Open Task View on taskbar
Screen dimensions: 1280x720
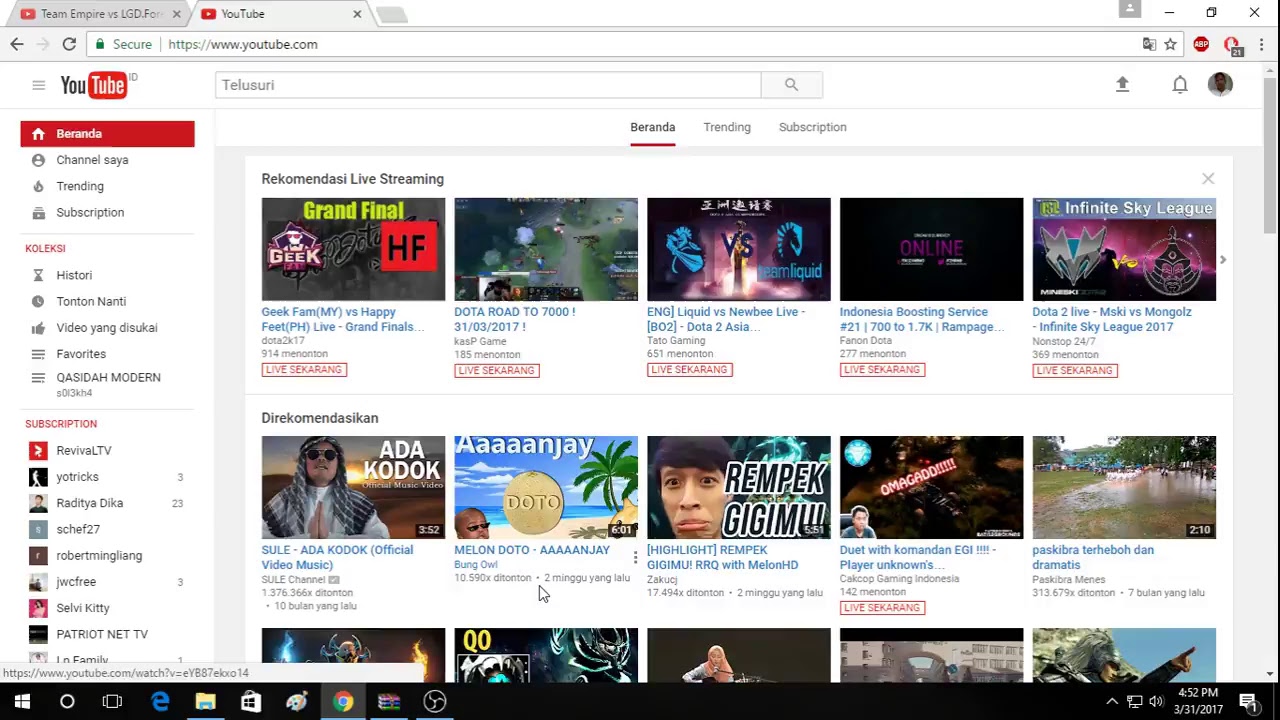(112, 702)
